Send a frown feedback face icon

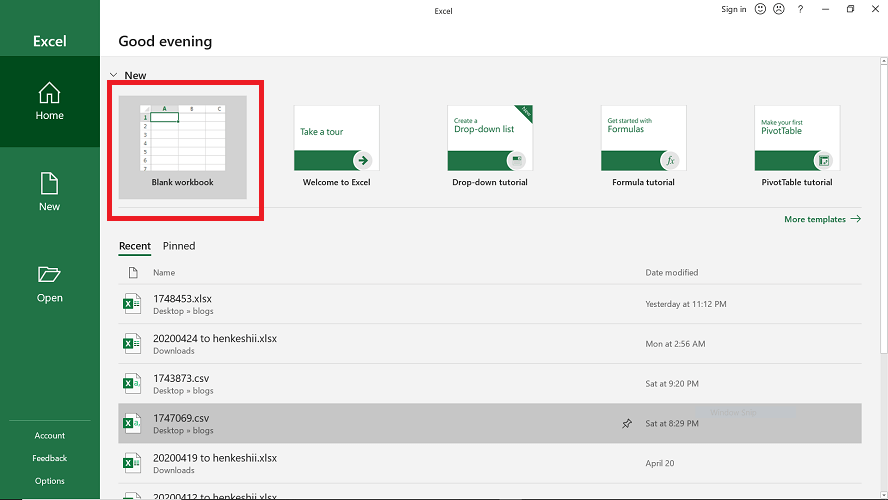(x=779, y=8)
